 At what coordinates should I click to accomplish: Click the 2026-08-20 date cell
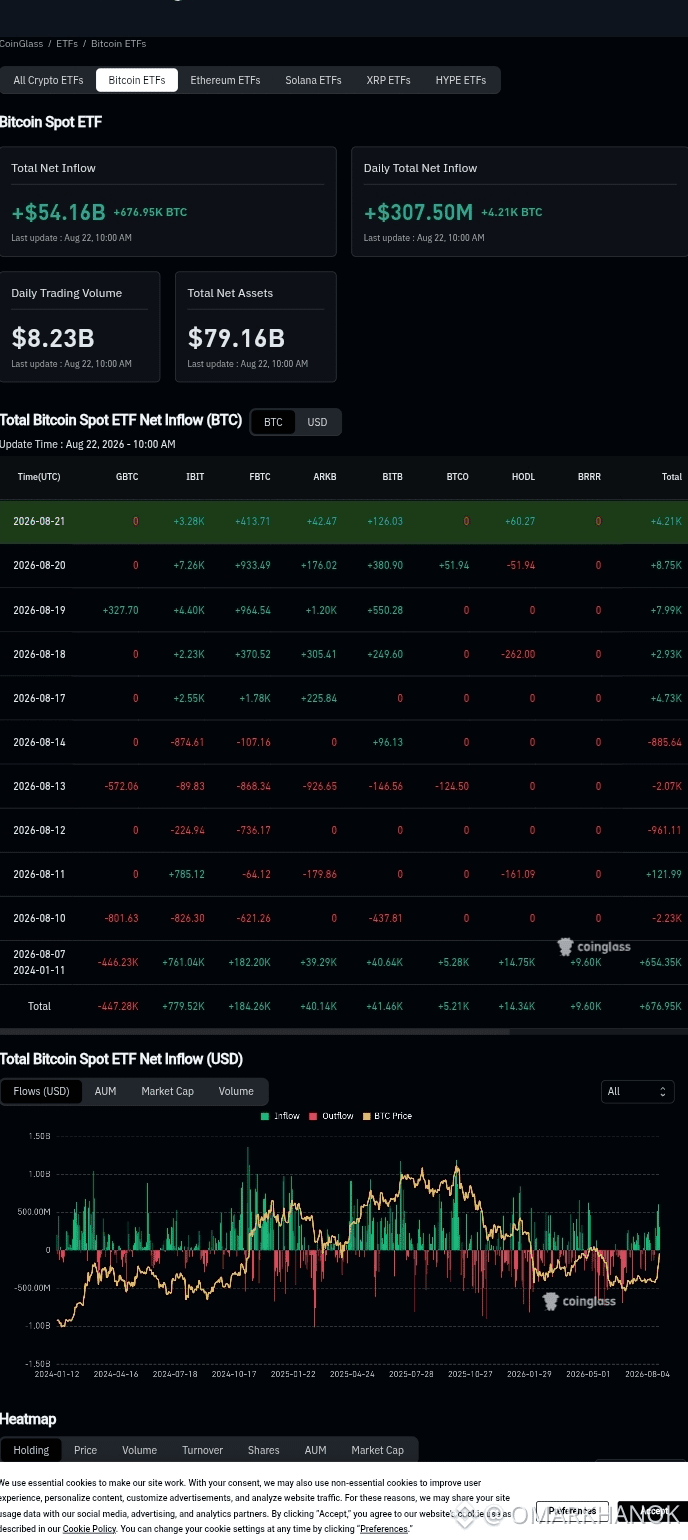39,565
